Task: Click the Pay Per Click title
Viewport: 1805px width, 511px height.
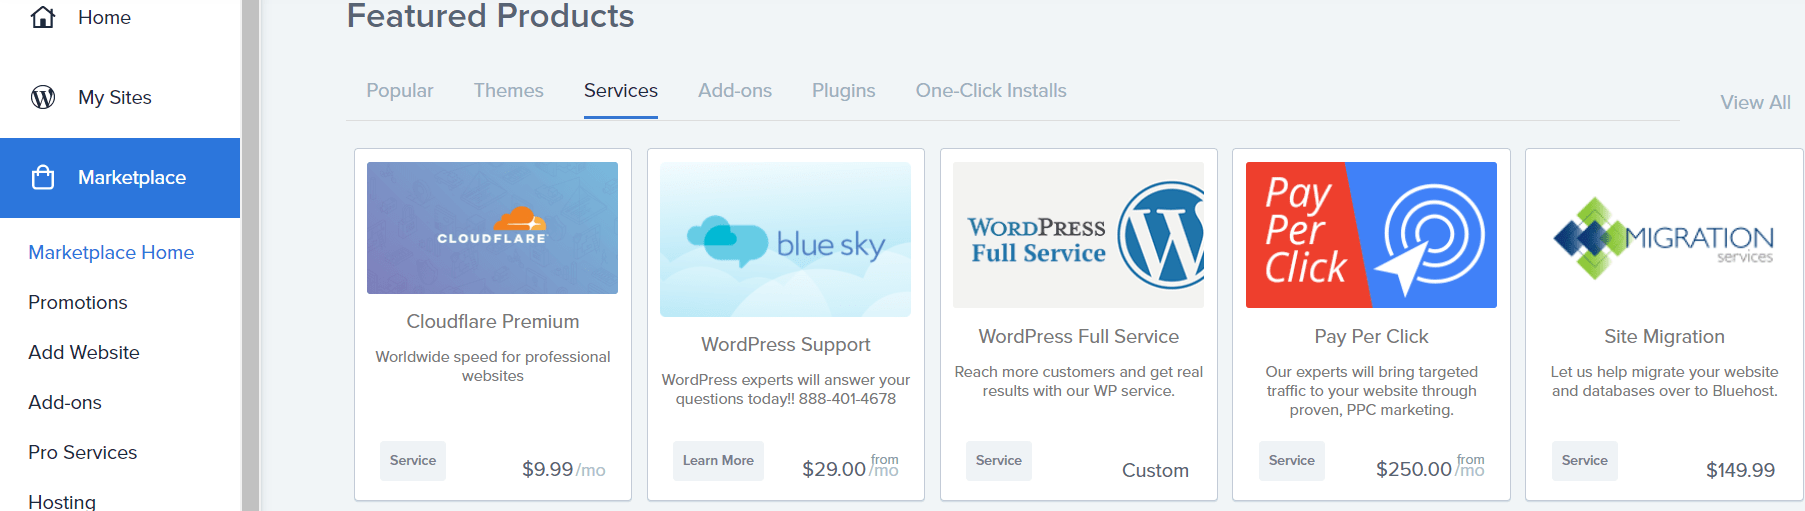Action: click(1371, 336)
